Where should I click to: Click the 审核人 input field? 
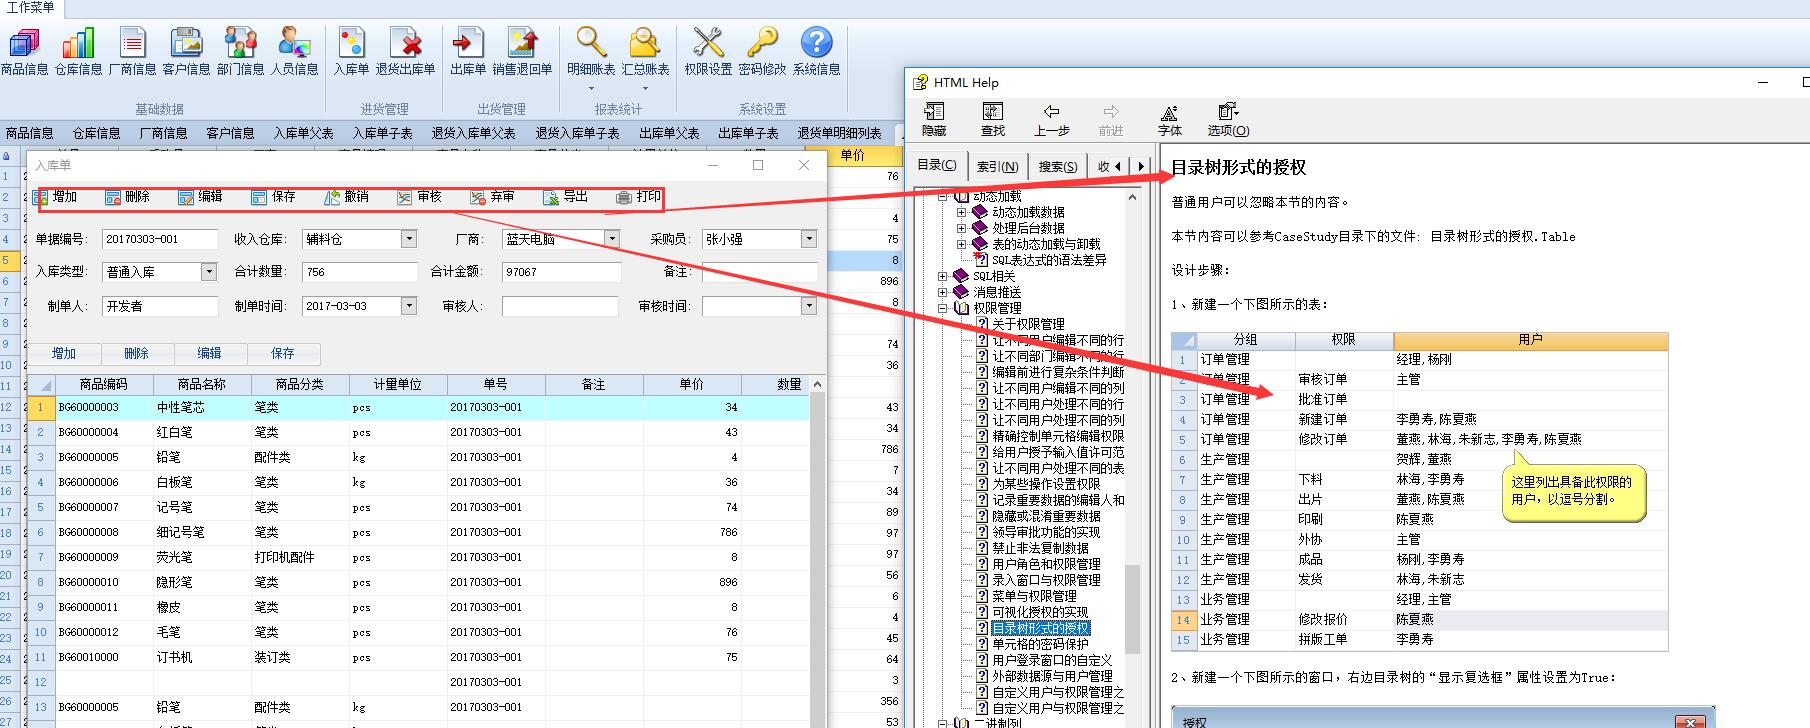pyautogui.click(x=561, y=306)
